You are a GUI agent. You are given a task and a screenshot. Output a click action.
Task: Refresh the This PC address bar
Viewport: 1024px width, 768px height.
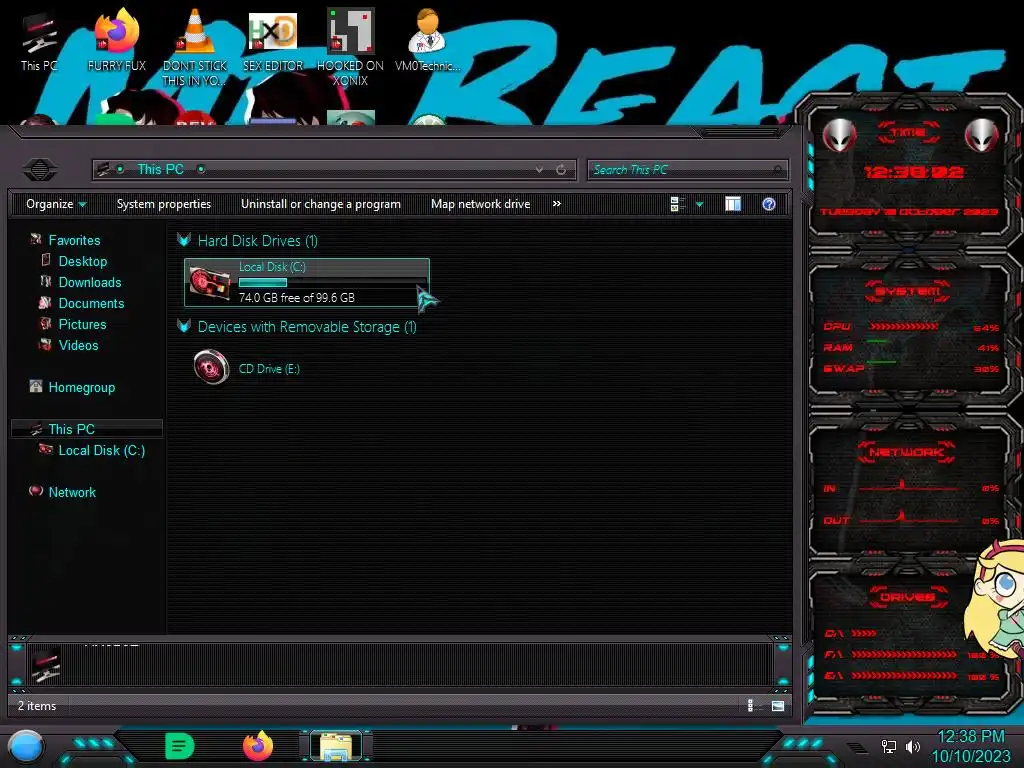(561, 170)
